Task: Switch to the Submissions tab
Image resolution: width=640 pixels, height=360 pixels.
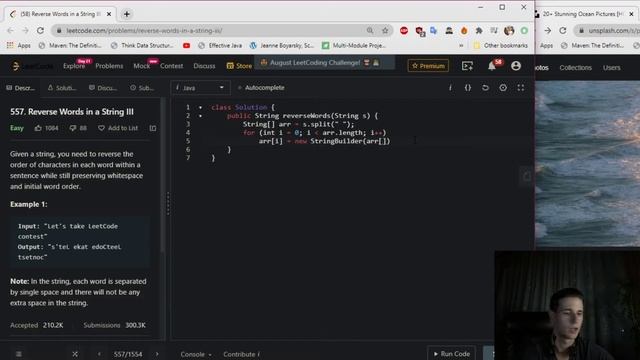Action: (x=142, y=88)
